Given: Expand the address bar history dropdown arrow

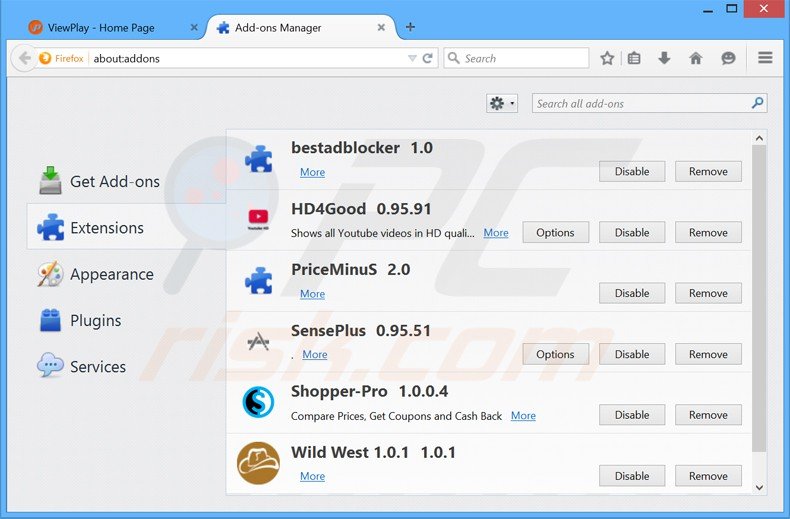Looking at the screenshot, I should [412, 58].
